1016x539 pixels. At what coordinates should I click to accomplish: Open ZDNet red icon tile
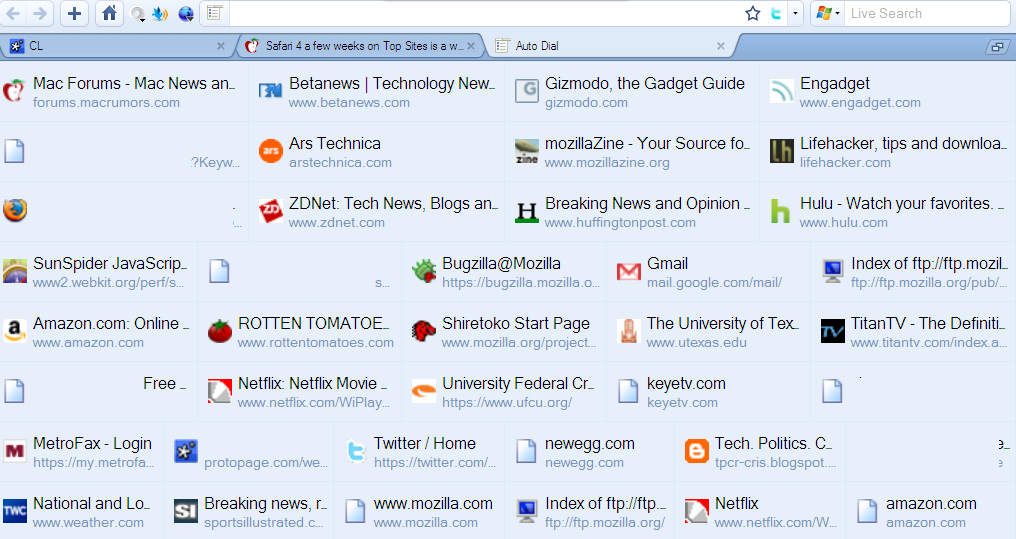coord(271,211)
